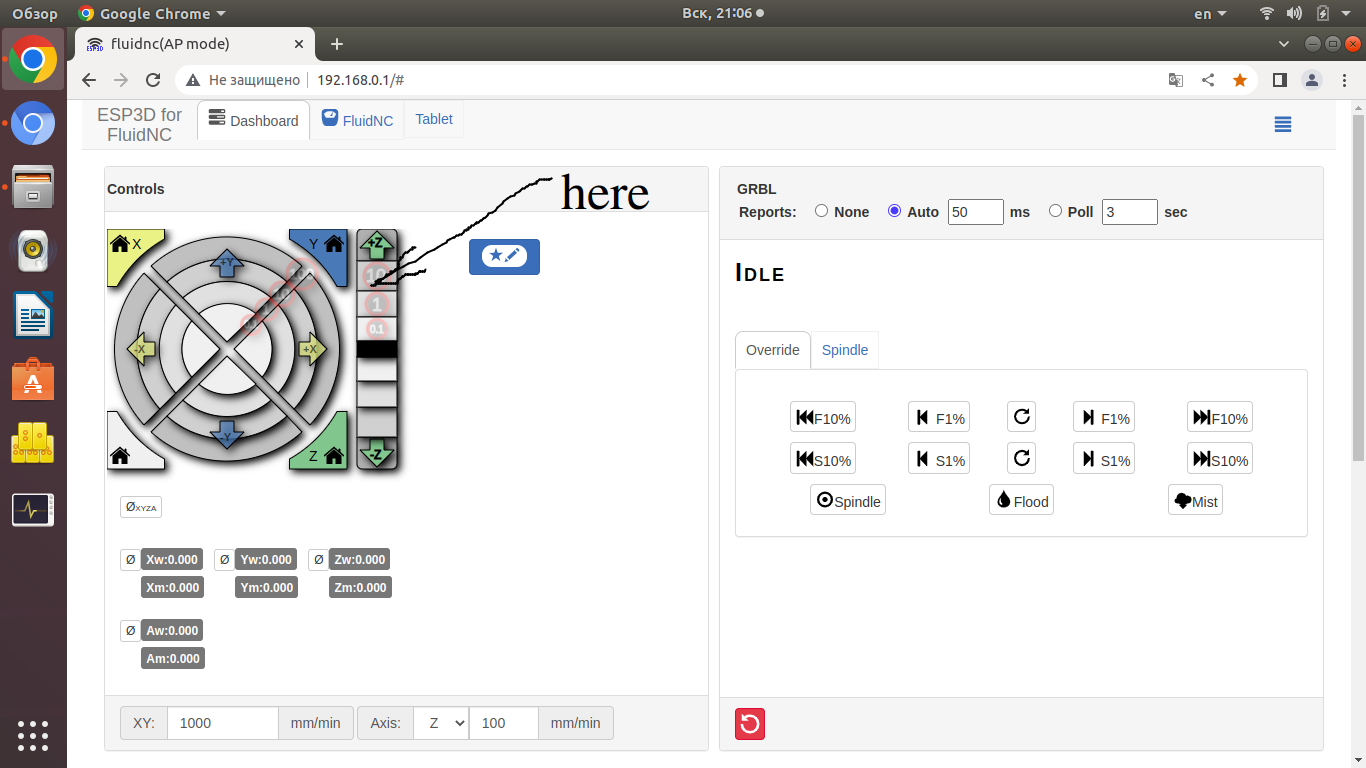Click the F10% feed increase button
1366x768 pixels.
click(1219, 417)
